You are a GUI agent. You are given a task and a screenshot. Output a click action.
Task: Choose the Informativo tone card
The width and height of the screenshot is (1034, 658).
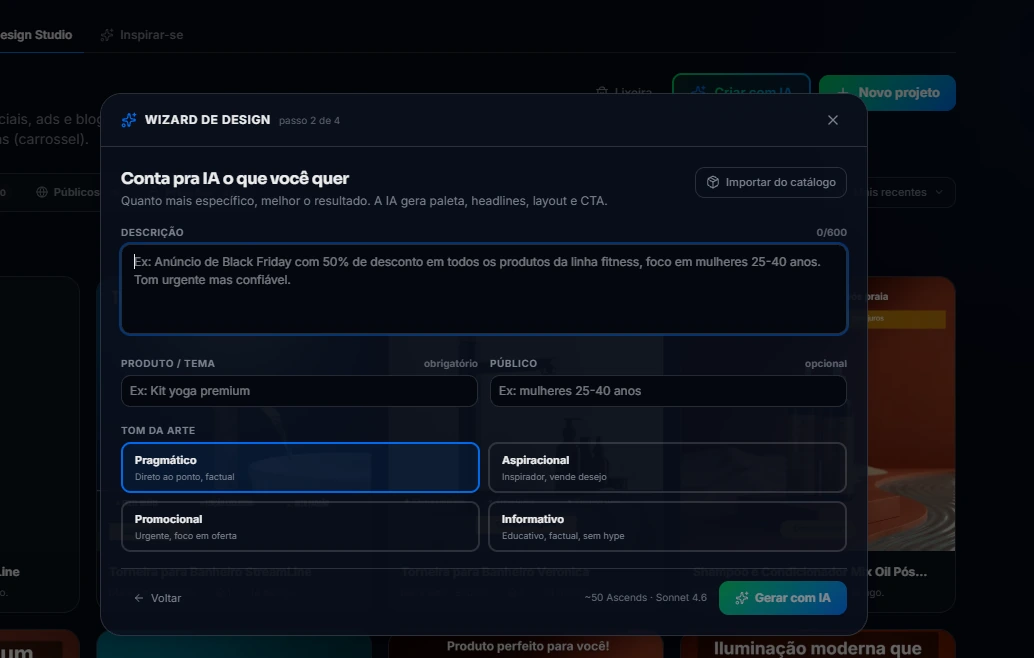[667, 526]
